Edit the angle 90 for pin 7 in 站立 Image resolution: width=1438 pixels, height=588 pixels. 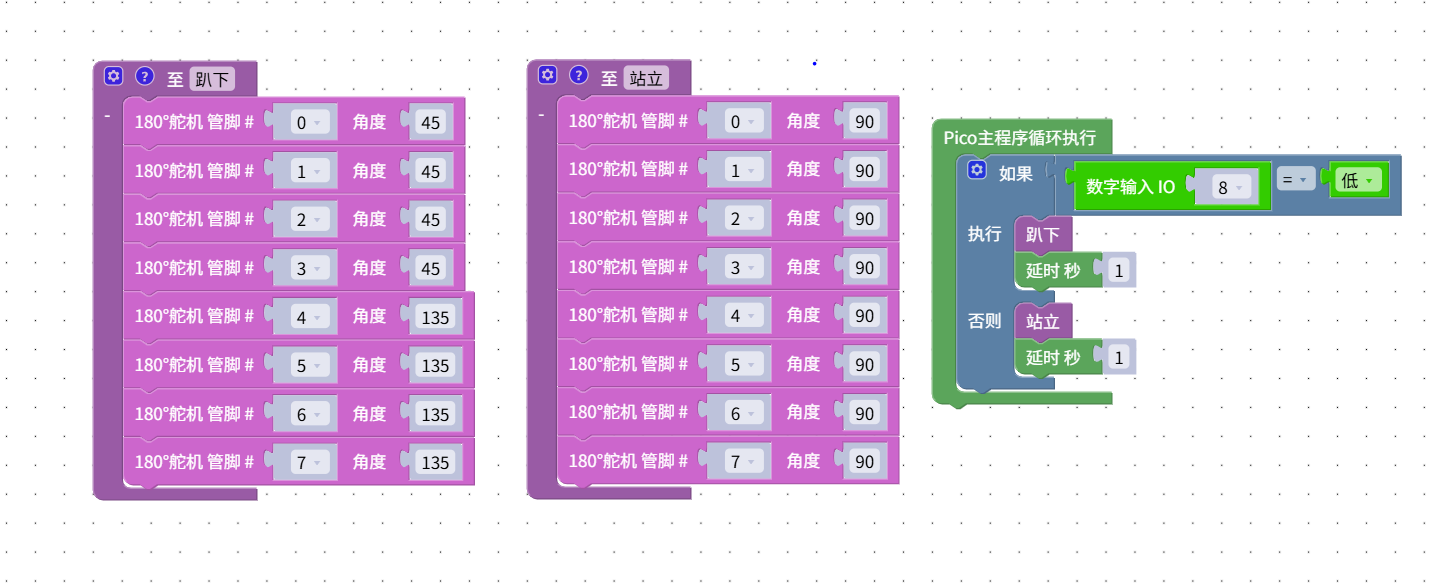tap(865, 461)
